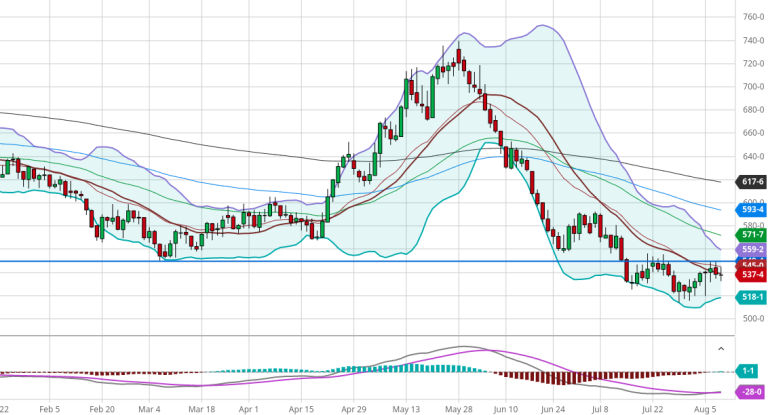Click the Aug 5 date axis label

coord(704,409)
